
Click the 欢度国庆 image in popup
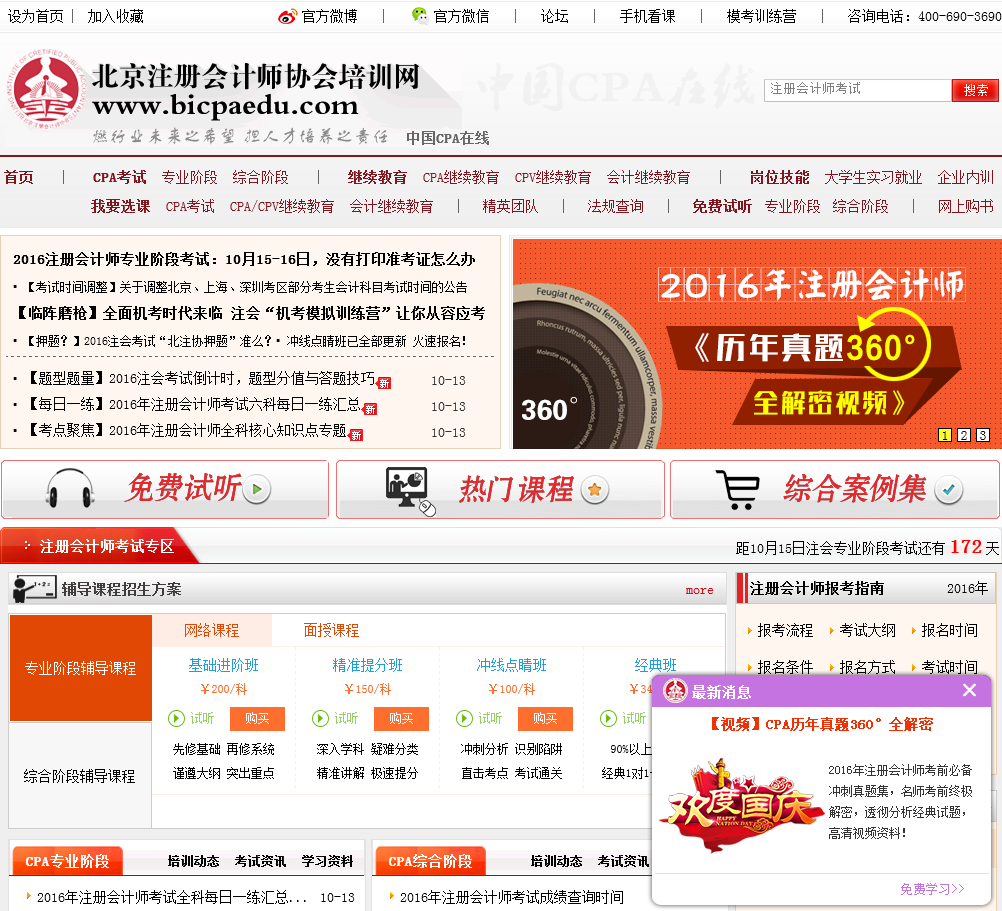click(x=743, y=804)
